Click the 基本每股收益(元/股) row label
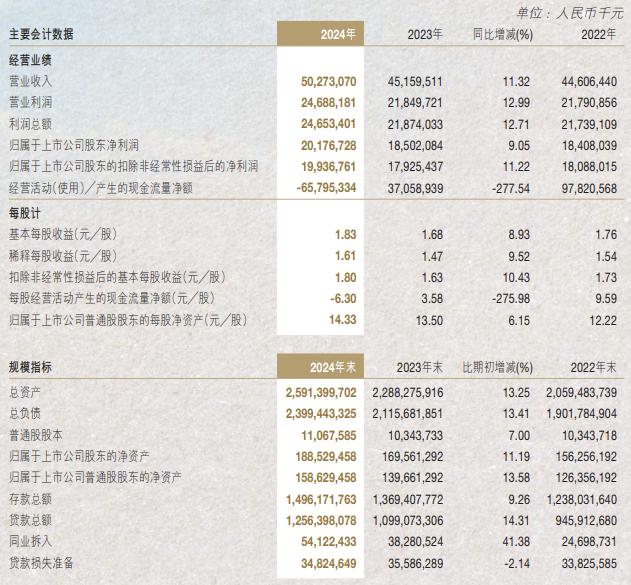This screenshot has height=585, width=631. tap(63, 235)
